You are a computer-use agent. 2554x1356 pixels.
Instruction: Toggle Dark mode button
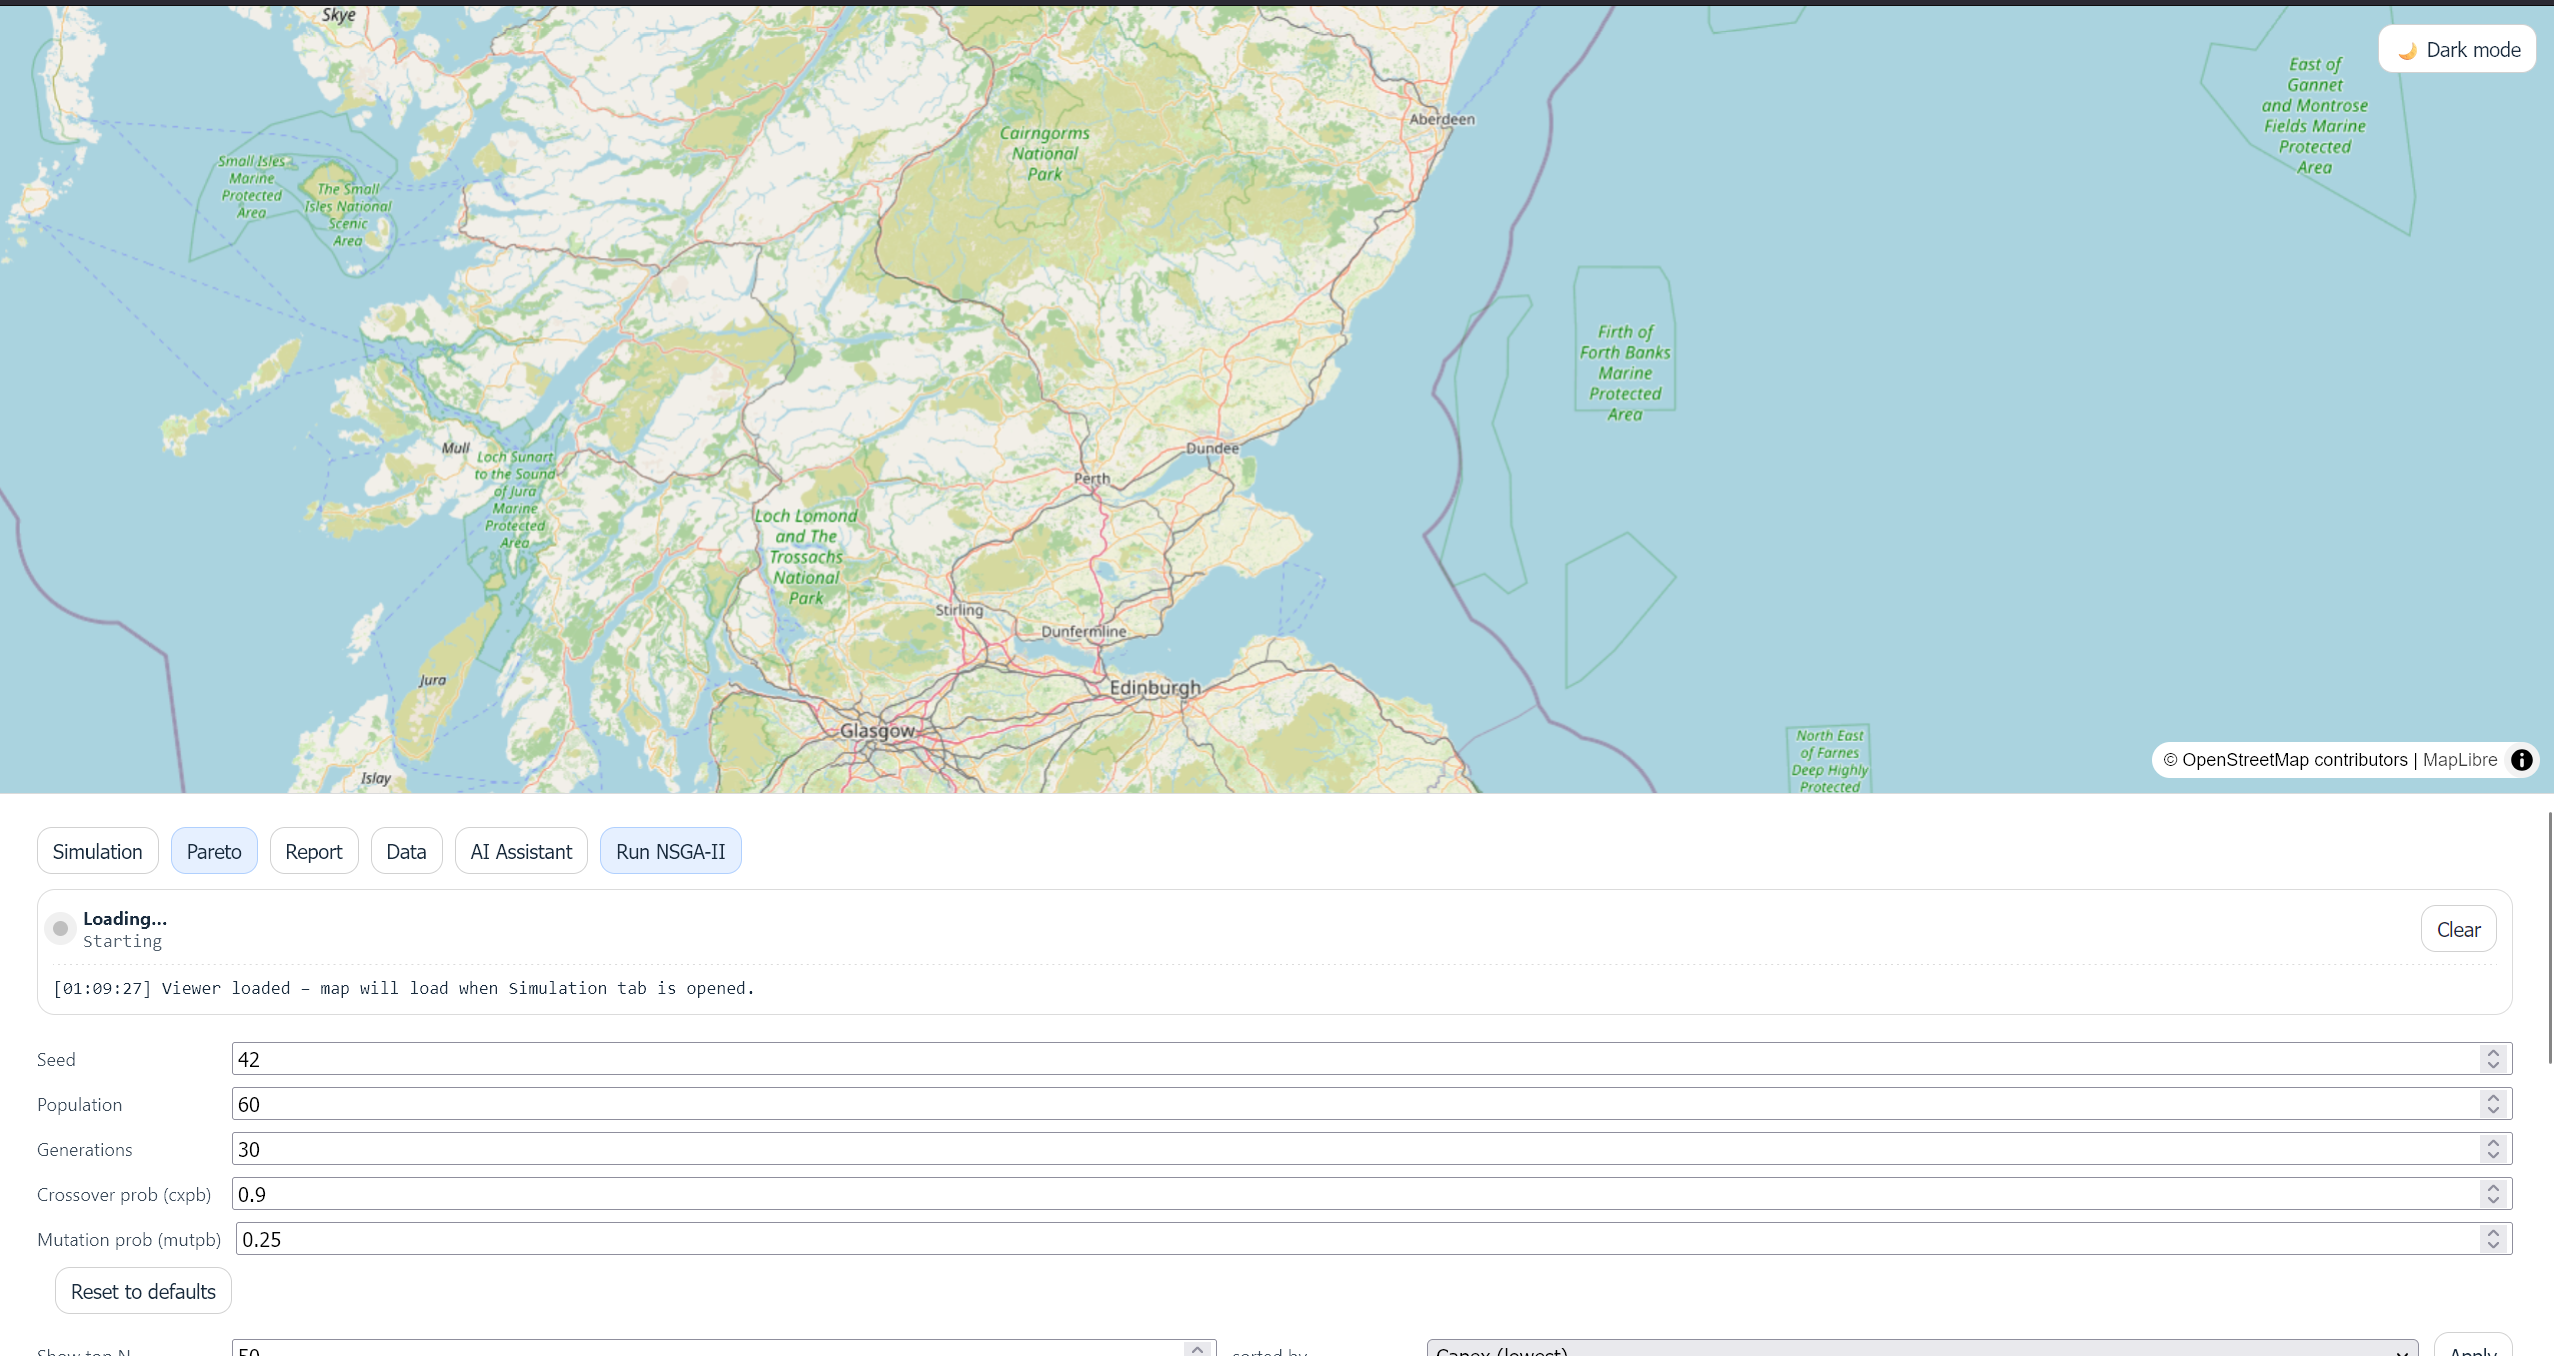(x=2457, y=50)
